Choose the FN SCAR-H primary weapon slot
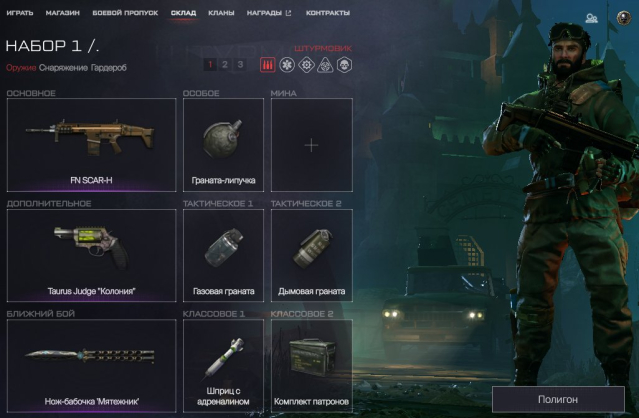Image resolution: width=639 pixels, height=418 pixels. coord(92,145)
